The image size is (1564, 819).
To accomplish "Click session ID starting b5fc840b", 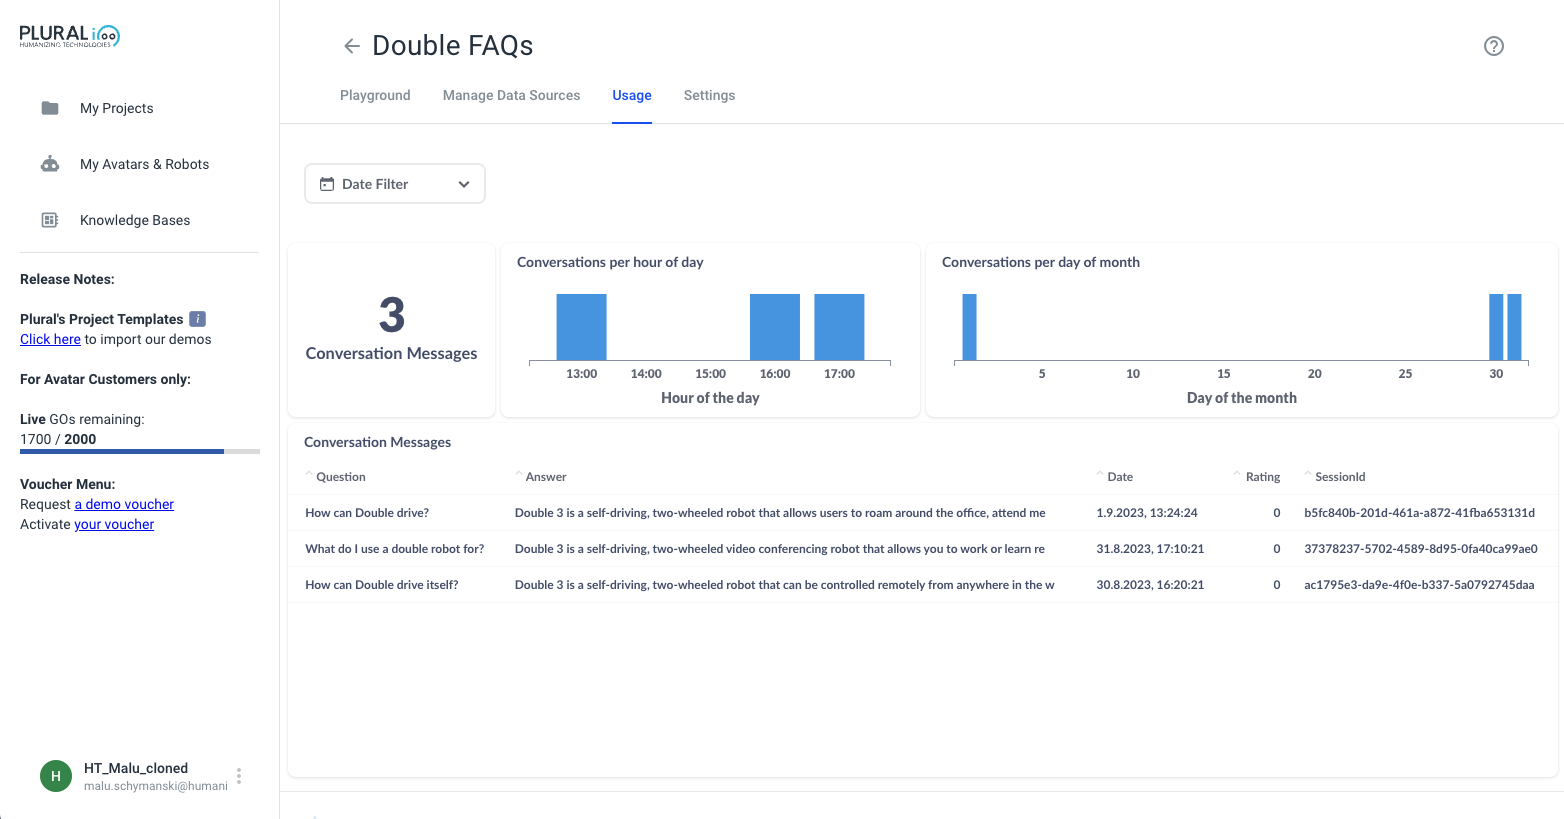I will point(1419,513).
